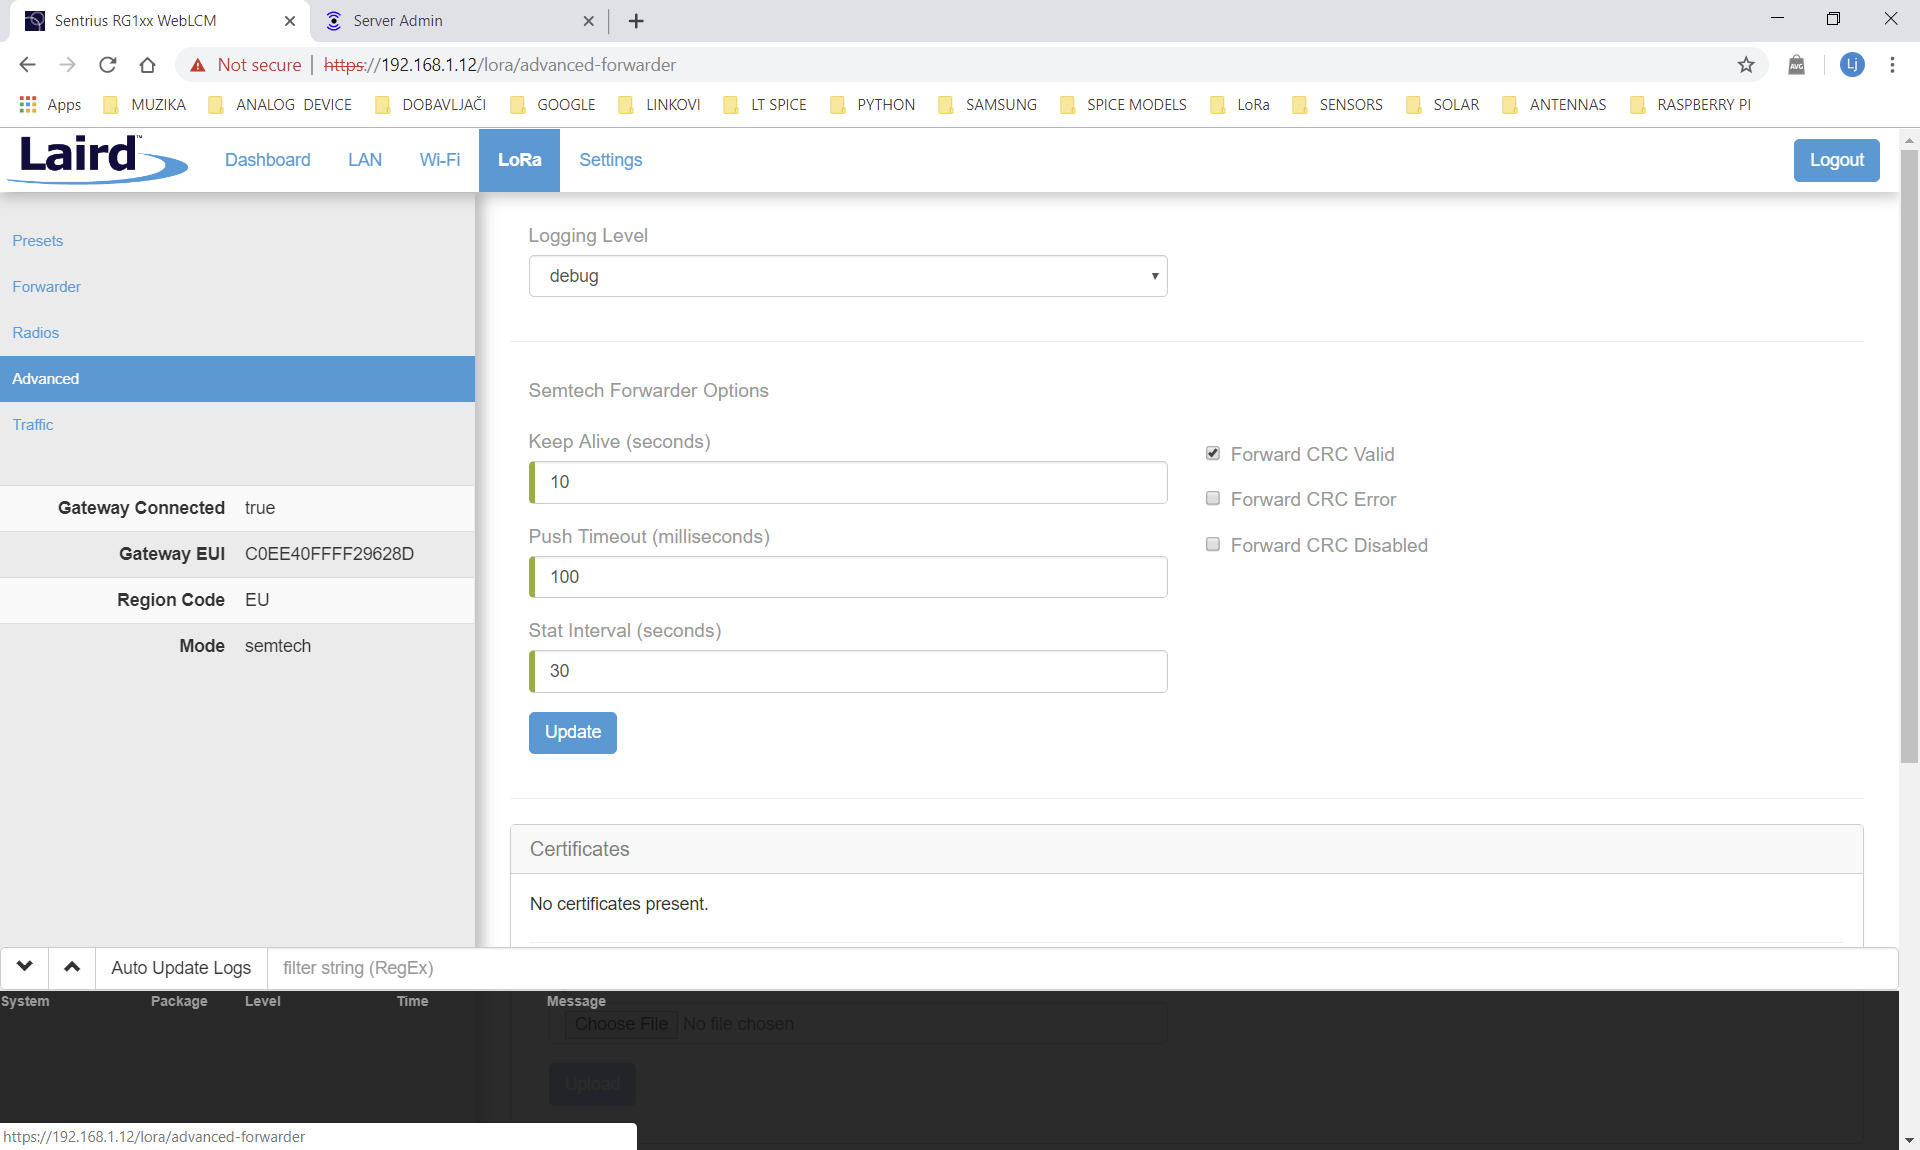Screen dimensions: 1920x1150
Task: Check Forward CRC Disabled
Action: pyautogui.click(x=1212, y=544)
